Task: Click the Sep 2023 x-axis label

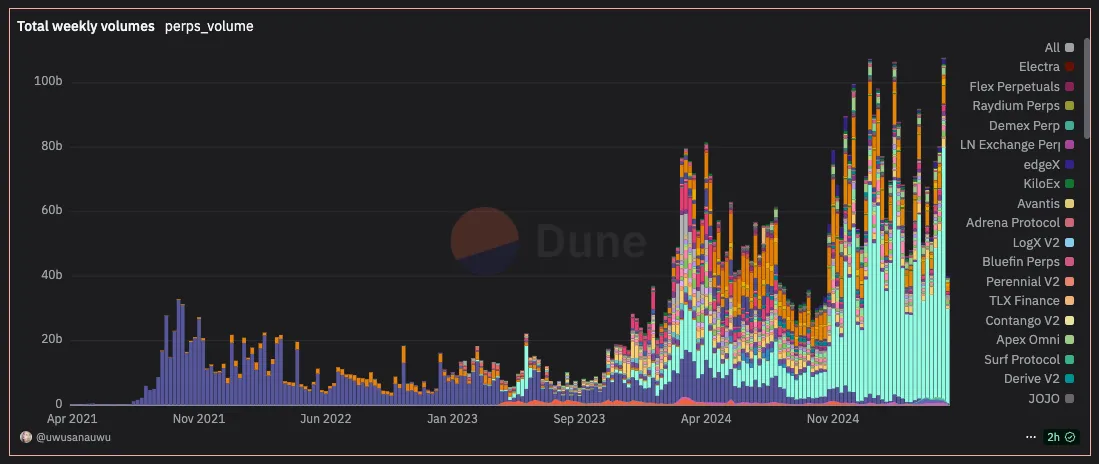Action: coord(579,419)
